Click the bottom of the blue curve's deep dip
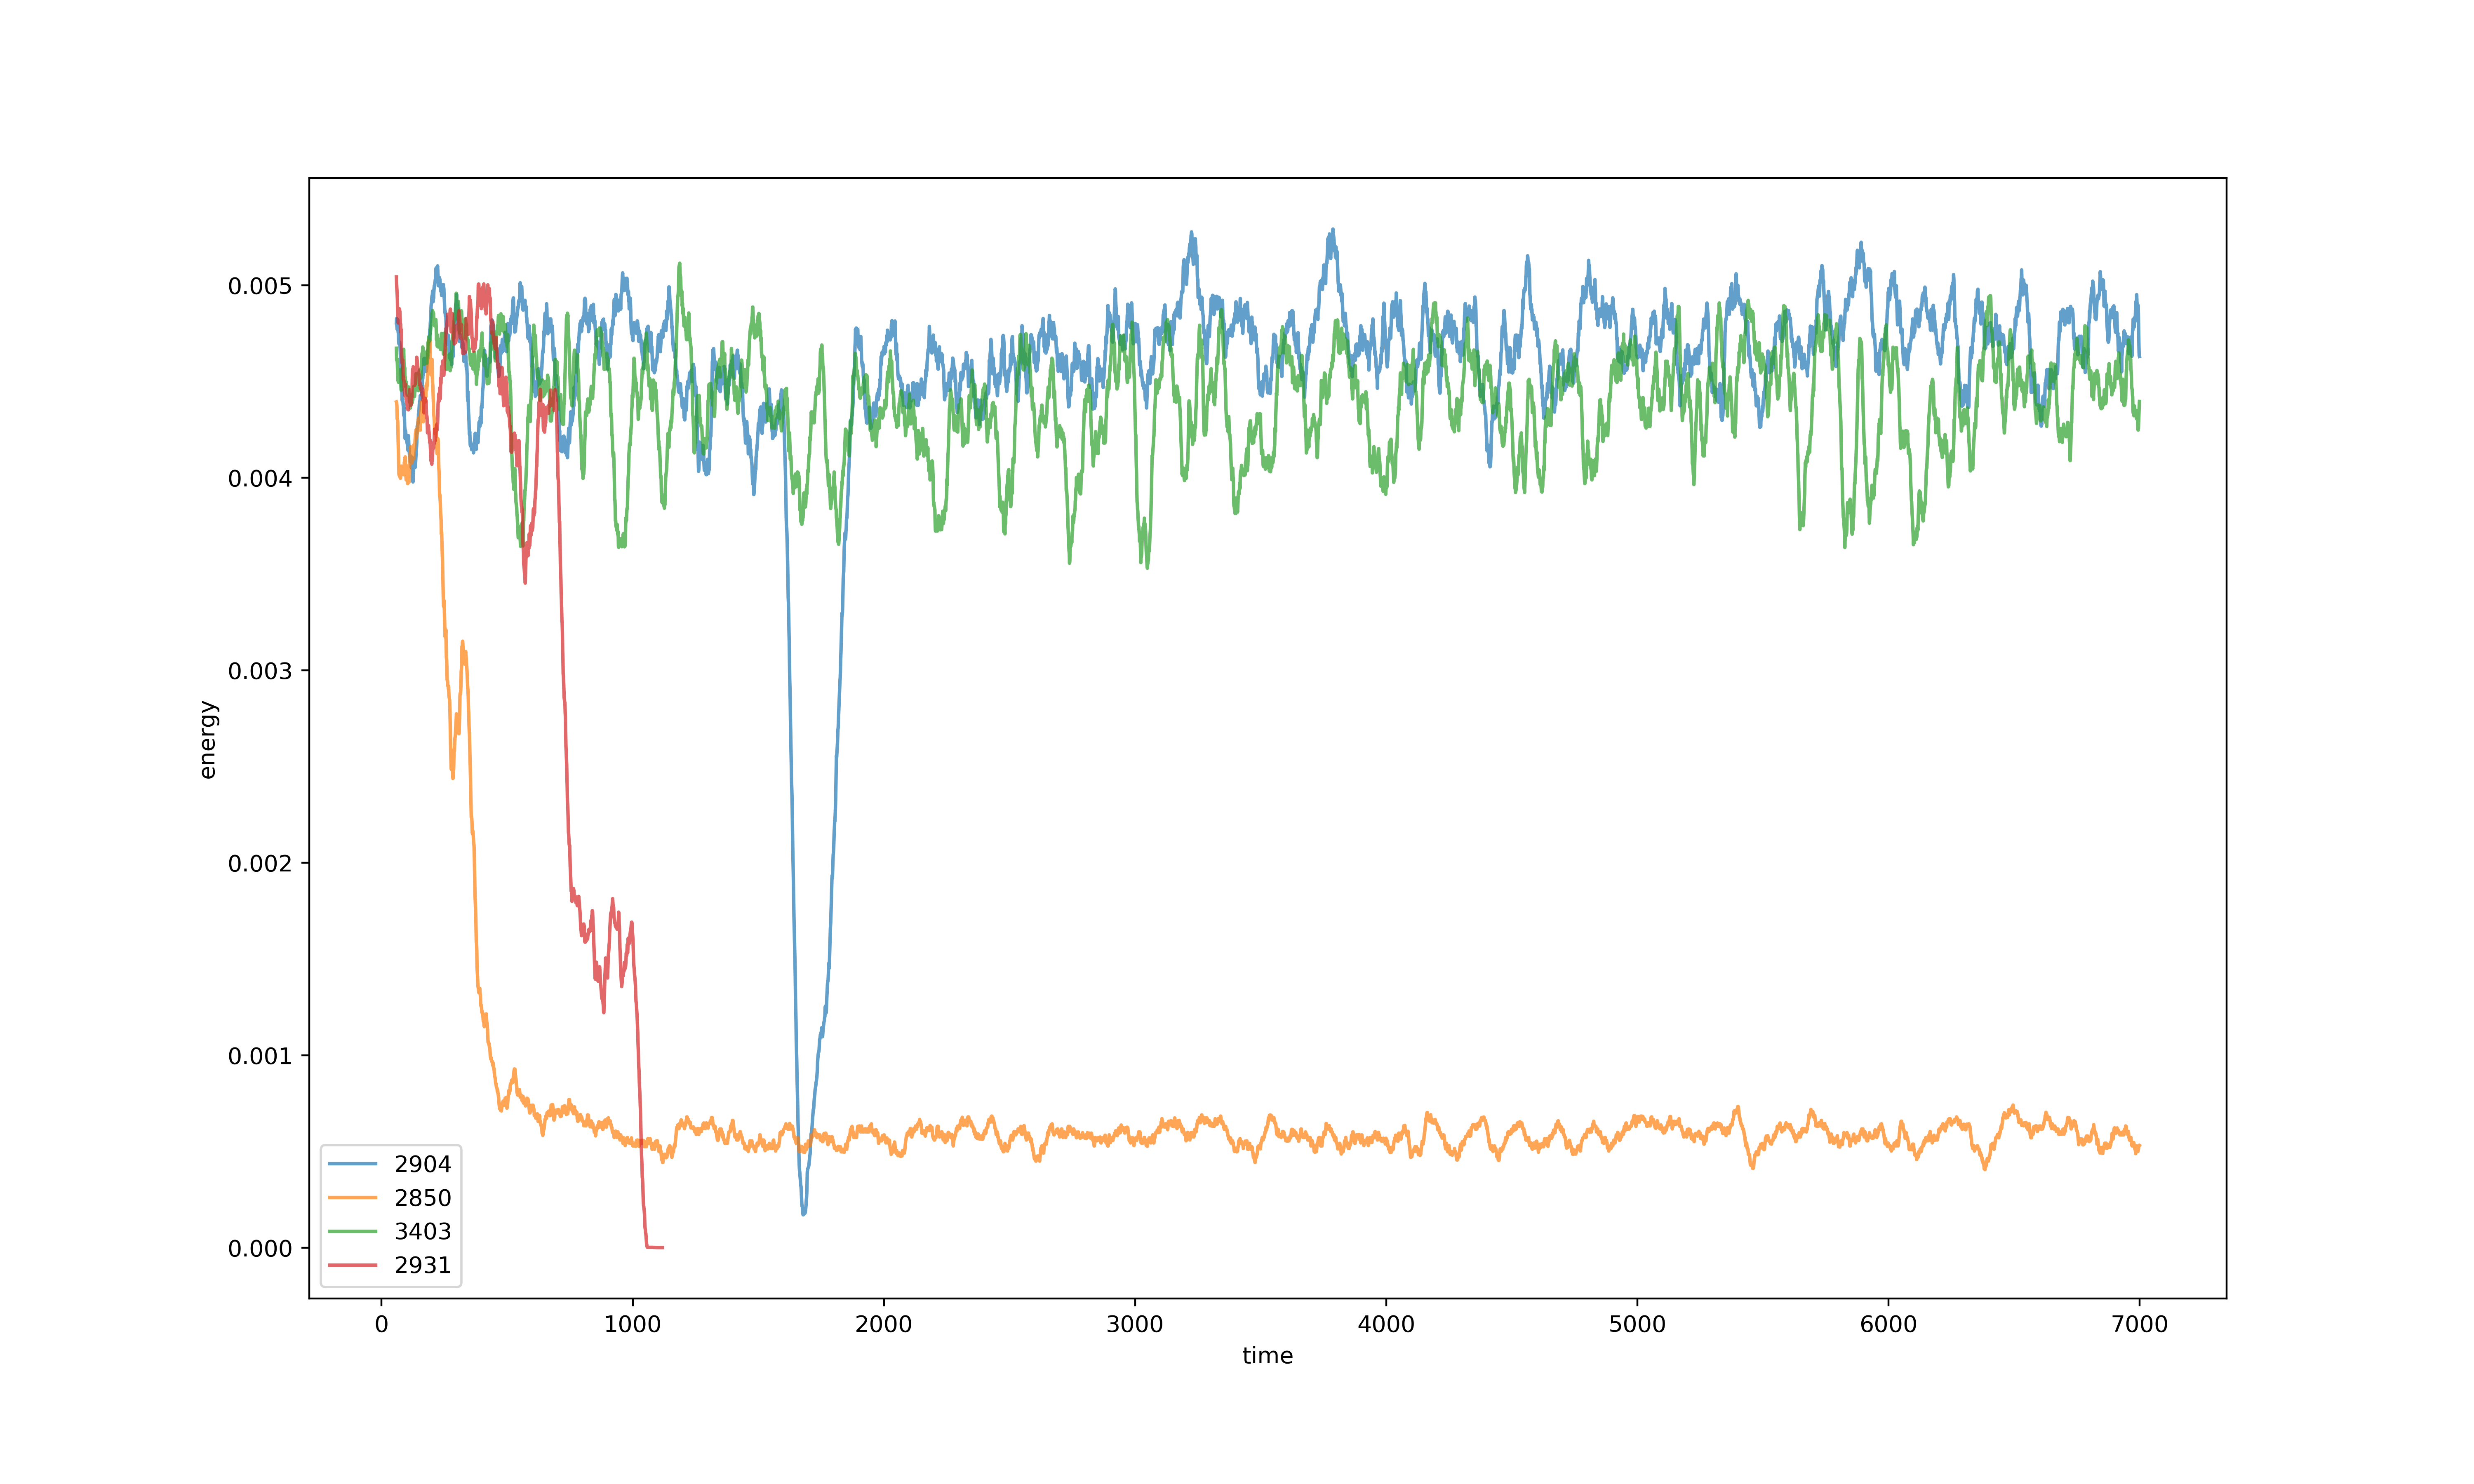 point(803,1213)
